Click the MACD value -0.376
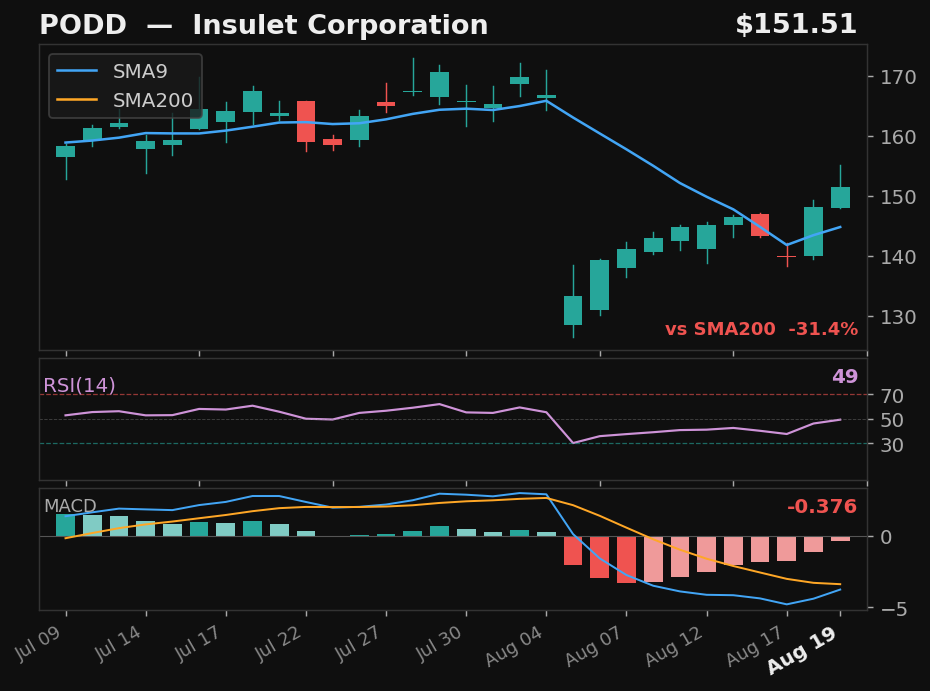 pyautogui.click(x=821, y=507)
